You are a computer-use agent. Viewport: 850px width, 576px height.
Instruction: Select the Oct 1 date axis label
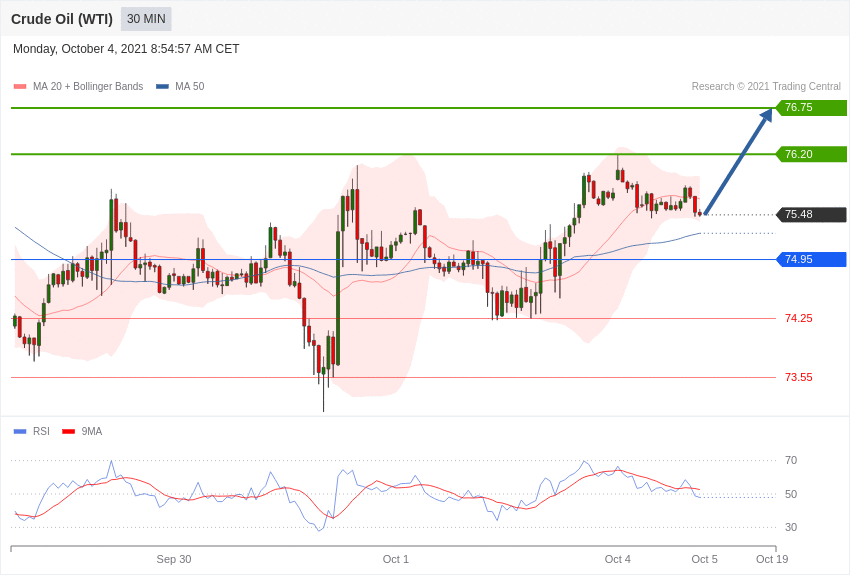pos(396,559)
